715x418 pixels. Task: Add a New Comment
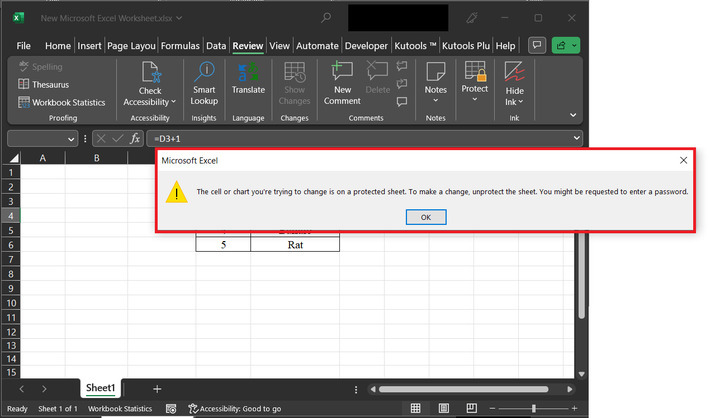tap(342, 84)
